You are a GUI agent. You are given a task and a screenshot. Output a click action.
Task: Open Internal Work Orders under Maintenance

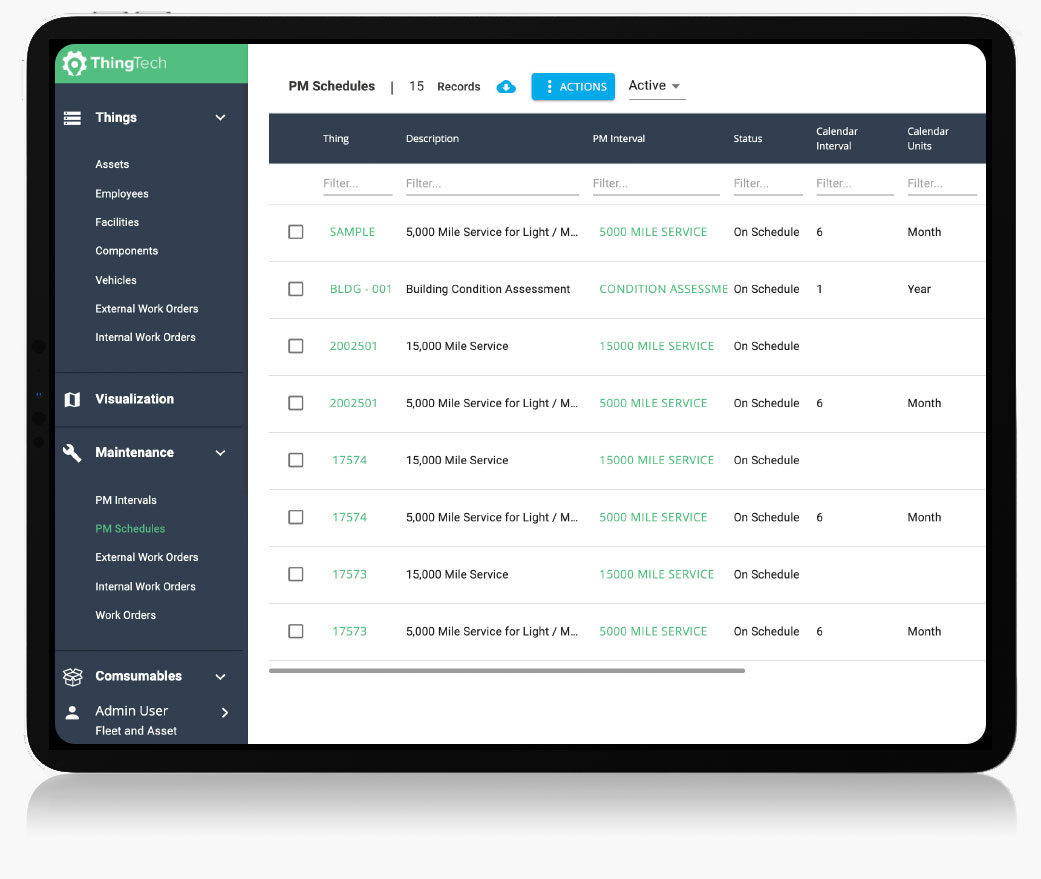pos(145,586)
